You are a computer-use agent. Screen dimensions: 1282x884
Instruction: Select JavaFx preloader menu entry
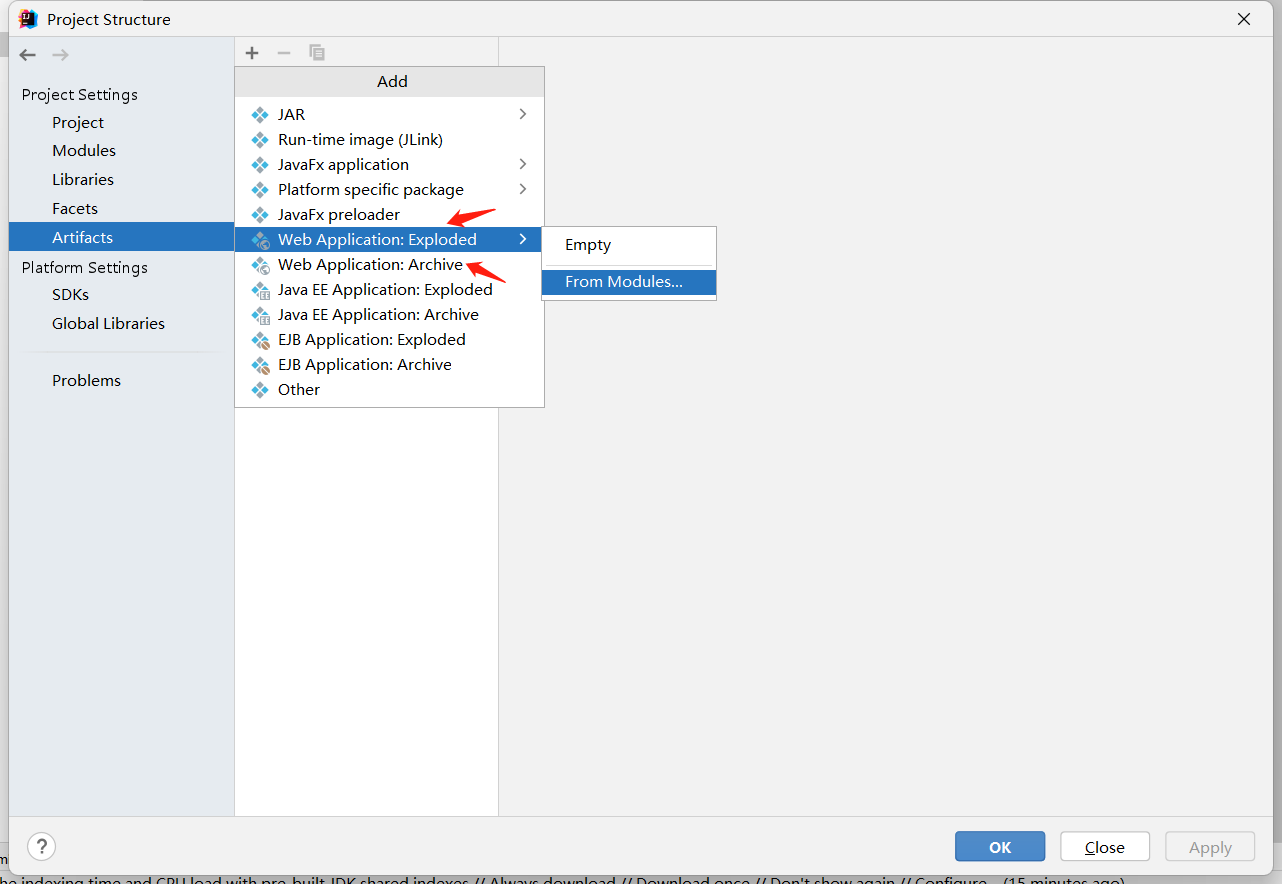tap(390, 215)
